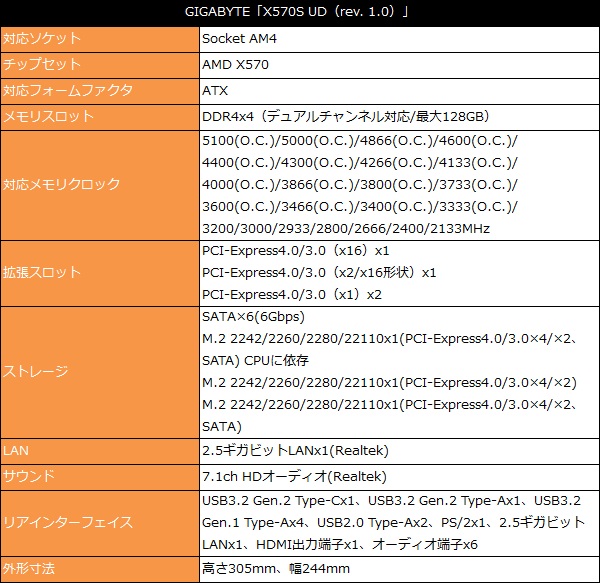Click the 'AMD X570' value
600x583 pixels.
[x=235, y=65]
